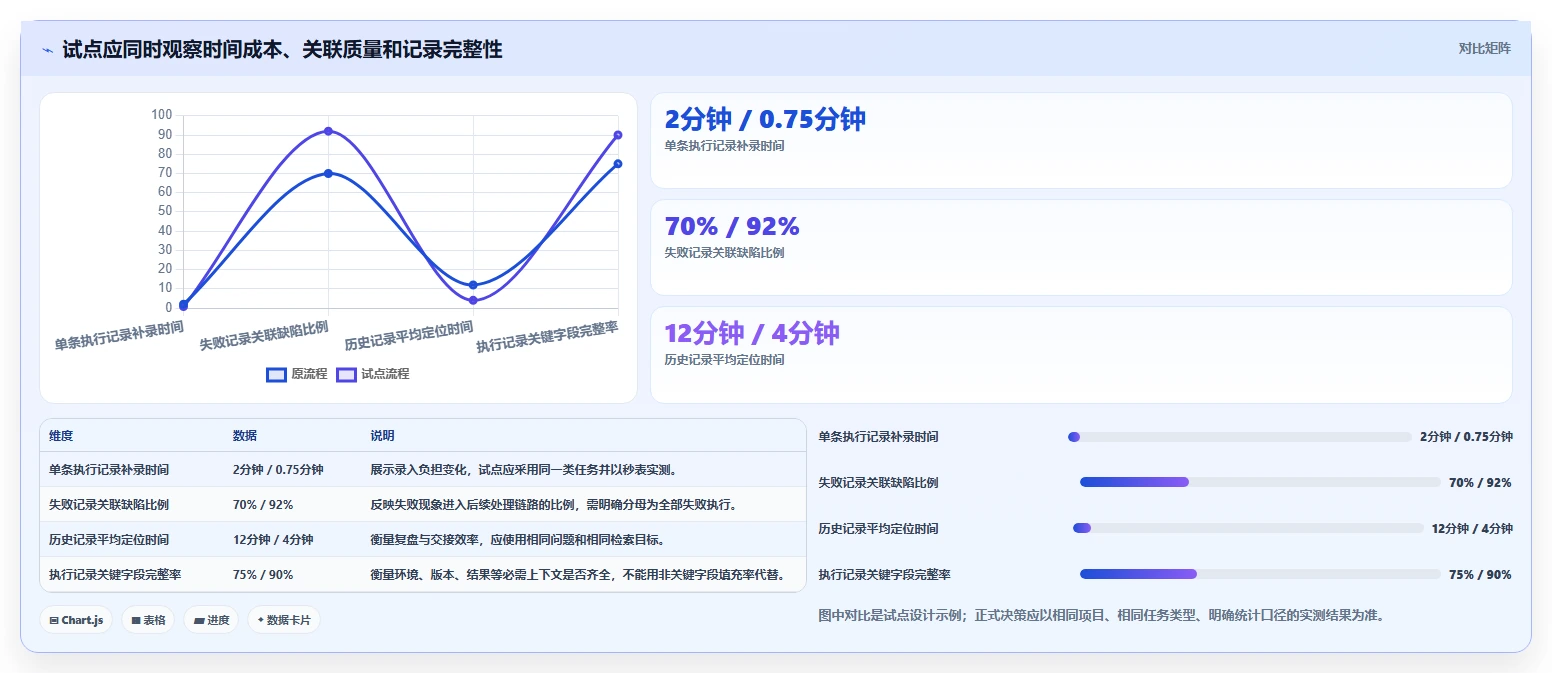This screenshot has width=1552, height=673.
Task: Open the 12分钟 / 4分钟 data card
Action: point(1081,354)
